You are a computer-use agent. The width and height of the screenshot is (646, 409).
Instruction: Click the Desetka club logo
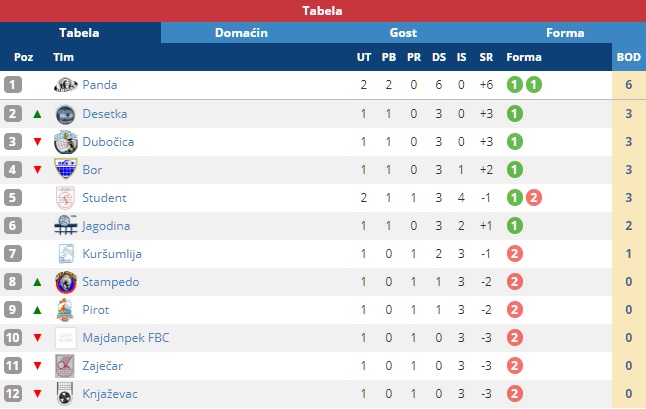tap(65, 114)
